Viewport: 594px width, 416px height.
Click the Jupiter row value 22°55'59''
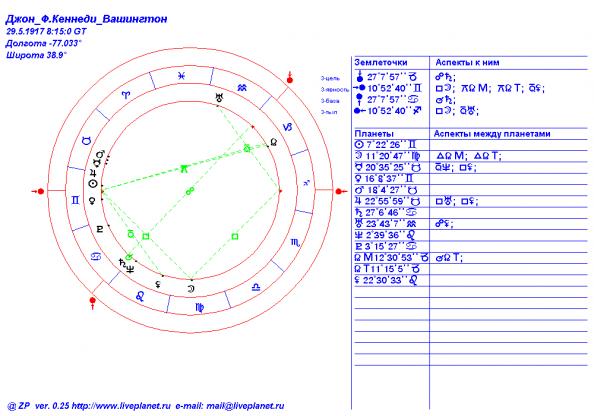click(388, 201)
